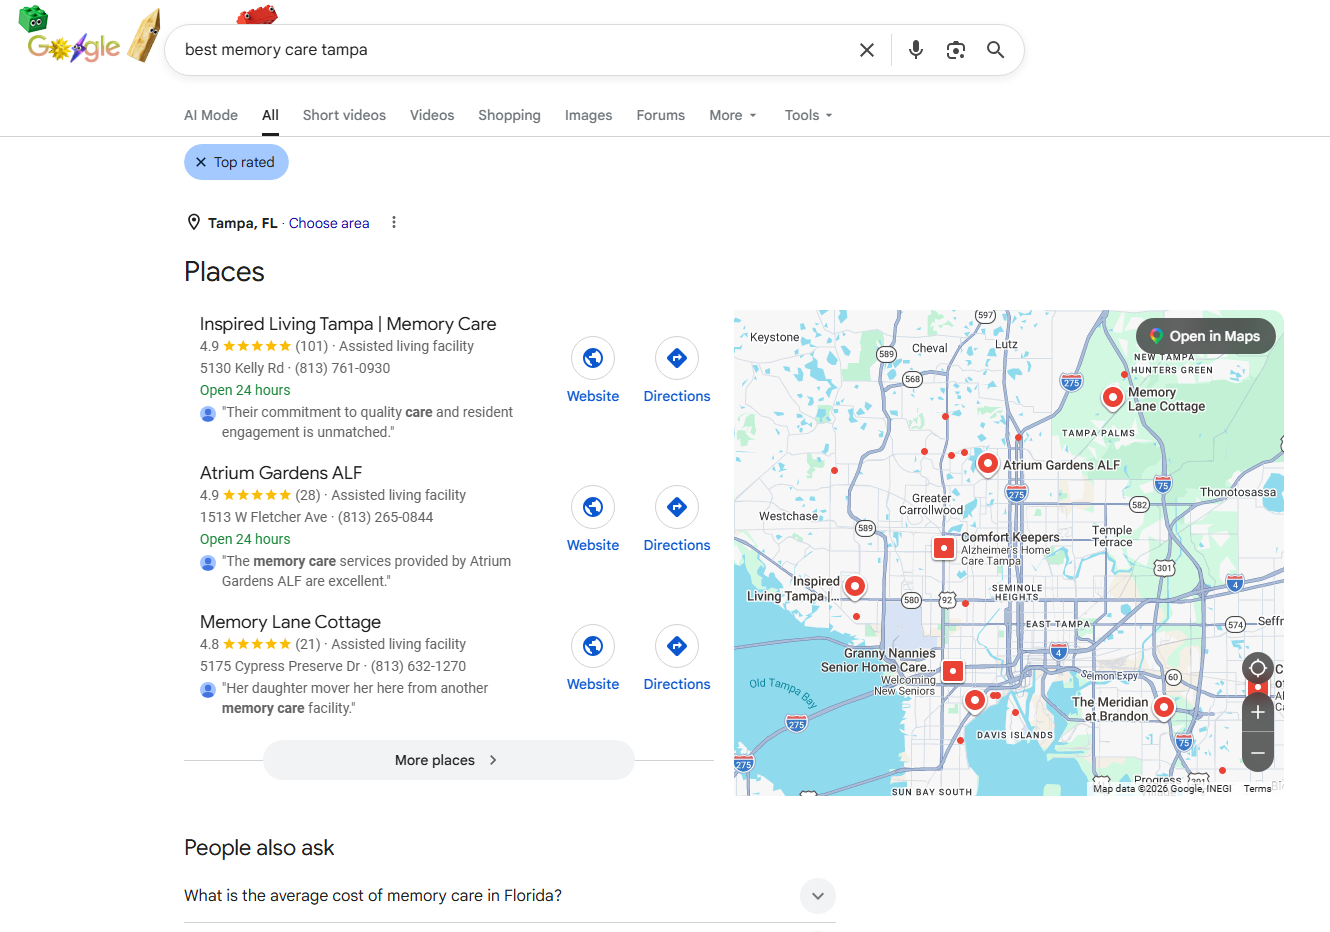Viewport: 1330px width, 932px height.
Task: Visit the Inspired Living Tampa website
Action: pos(593,371)
